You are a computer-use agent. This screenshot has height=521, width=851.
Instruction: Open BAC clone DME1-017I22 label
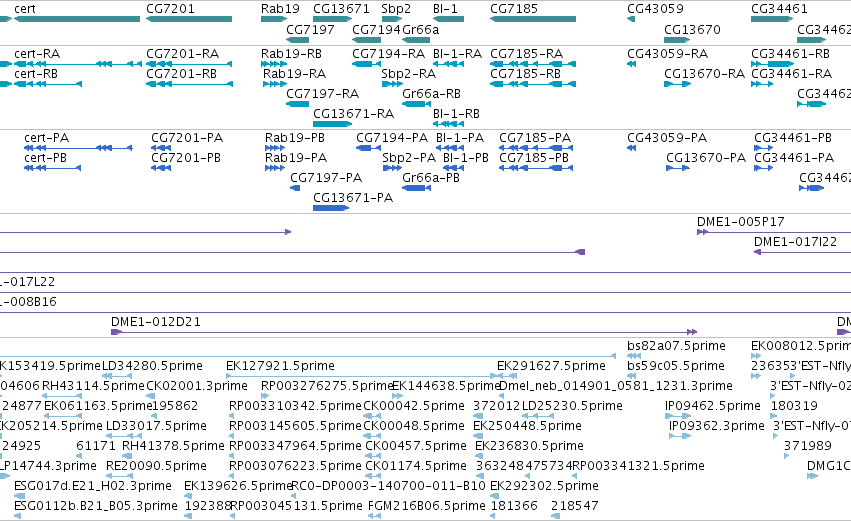pos(796,242)
